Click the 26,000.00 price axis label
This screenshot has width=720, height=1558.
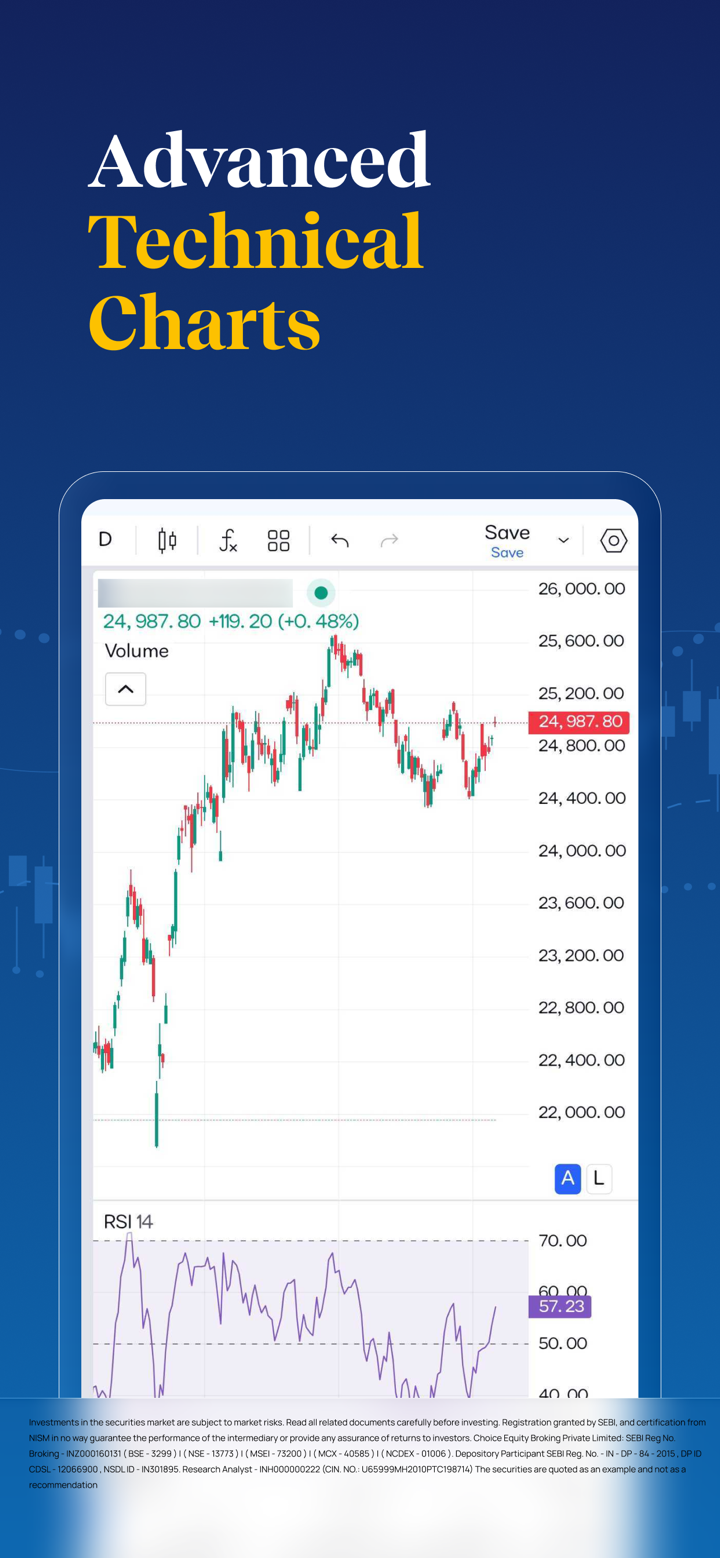point(582,589)
